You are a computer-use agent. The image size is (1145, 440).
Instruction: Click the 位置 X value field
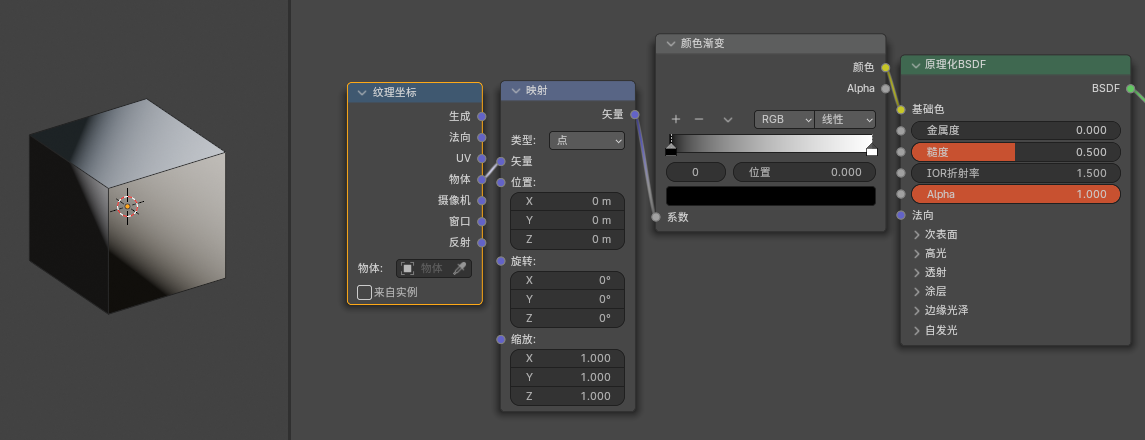click(x=567, y=201)
